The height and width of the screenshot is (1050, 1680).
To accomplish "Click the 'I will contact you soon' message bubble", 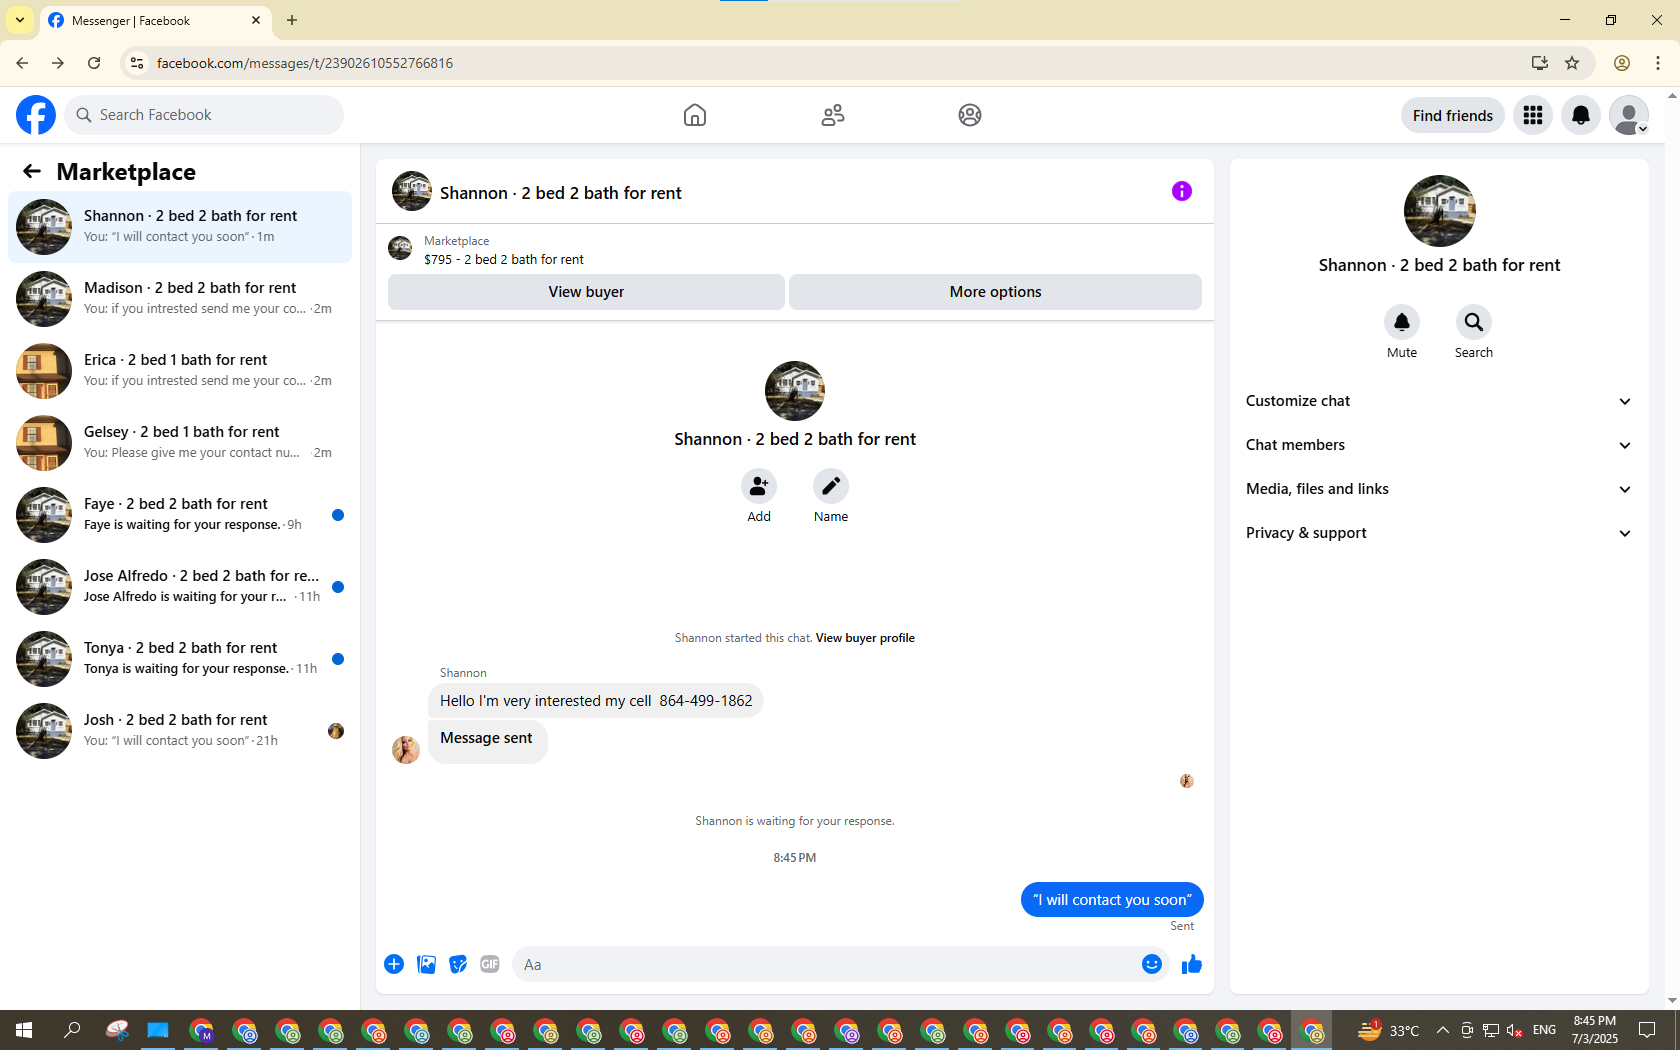I will [1112, 900].
